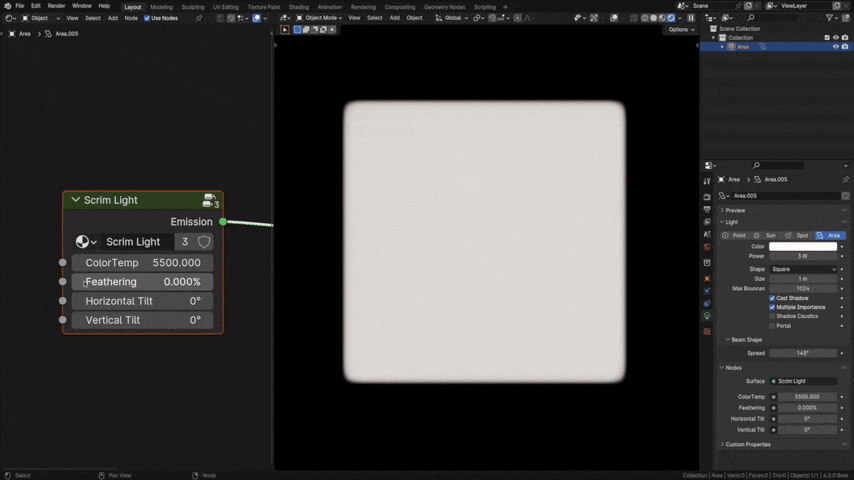The width and height of the screenshot is (854, 480).
Task: Open node editor overlay options dropdown
Action: tap(265, 18)
